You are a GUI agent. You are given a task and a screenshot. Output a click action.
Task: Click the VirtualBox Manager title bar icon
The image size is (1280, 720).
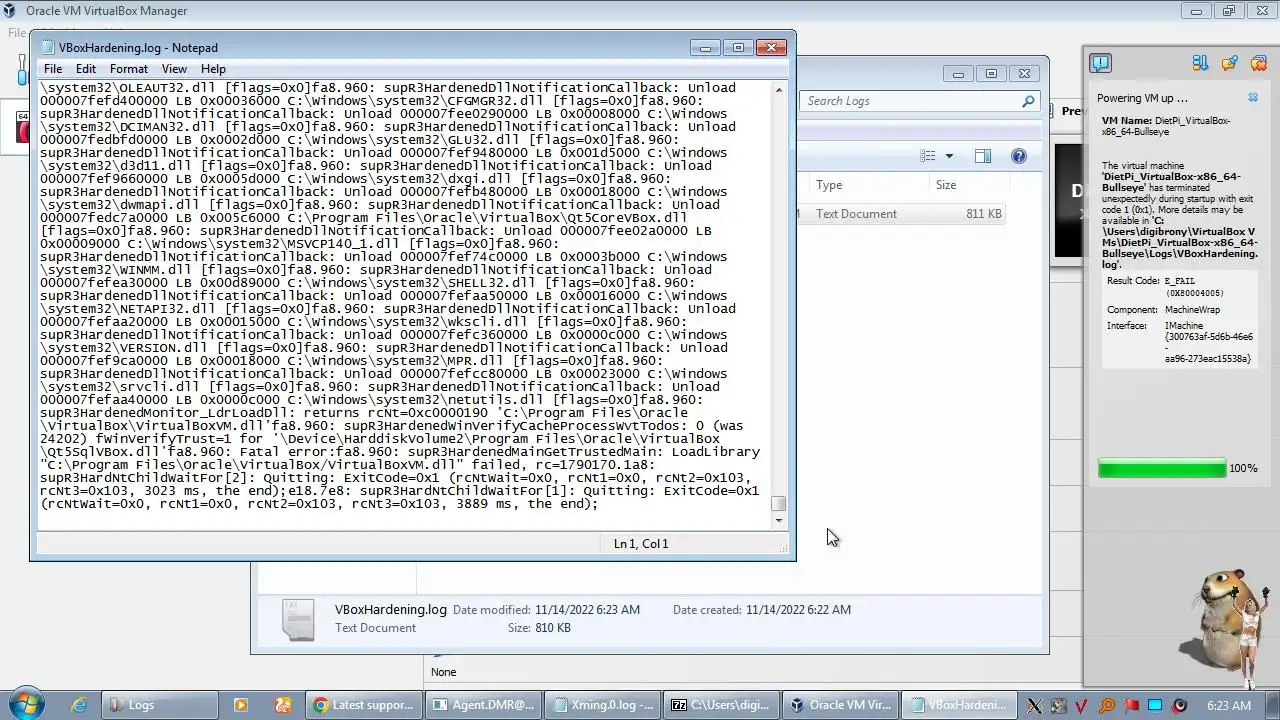tap(12, 11)
